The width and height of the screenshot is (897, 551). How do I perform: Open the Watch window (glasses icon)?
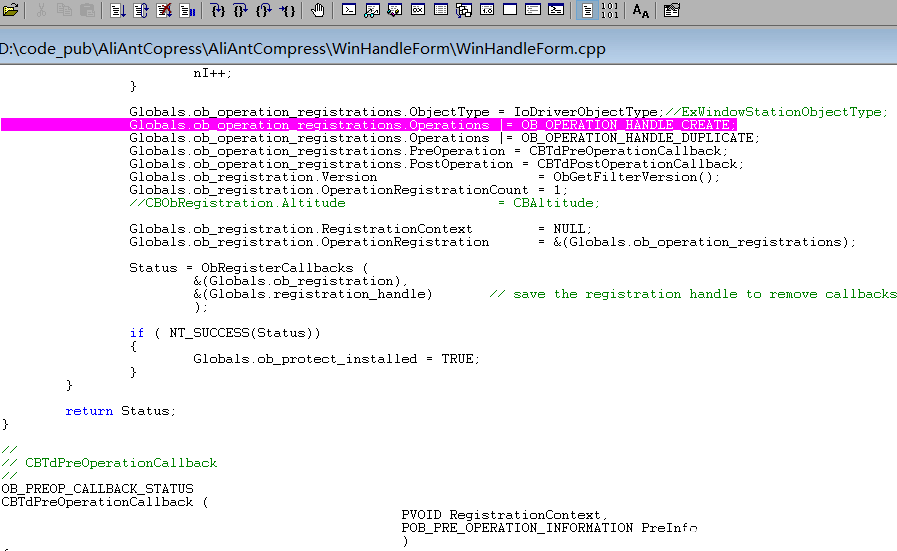pyautogui.click(x=372, y=11)
